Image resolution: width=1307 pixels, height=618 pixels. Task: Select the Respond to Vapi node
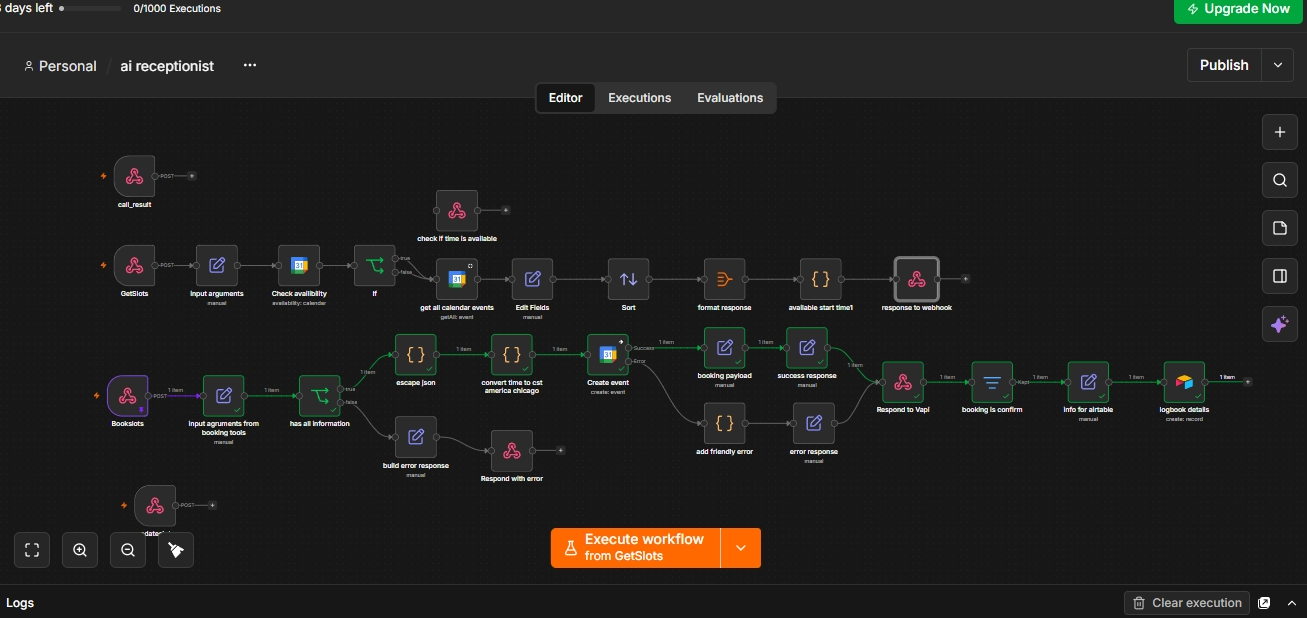click(903, 382)
